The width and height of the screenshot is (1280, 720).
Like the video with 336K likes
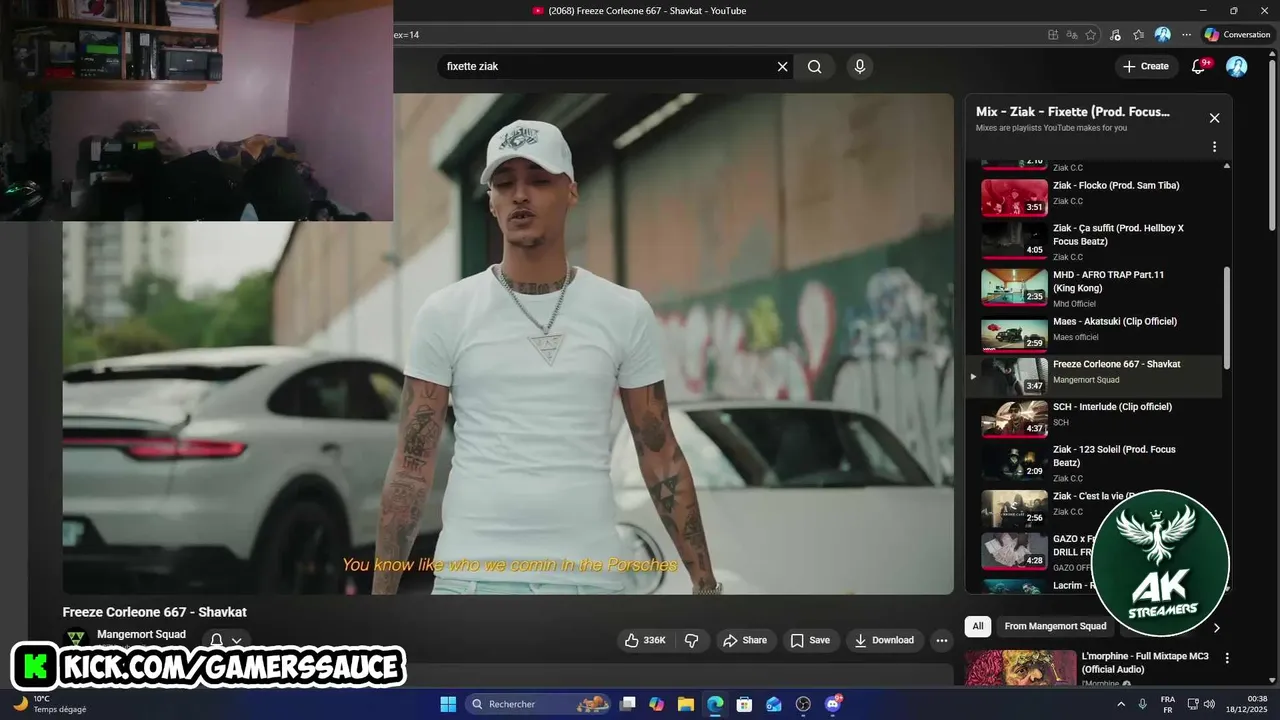pos(645,640)
